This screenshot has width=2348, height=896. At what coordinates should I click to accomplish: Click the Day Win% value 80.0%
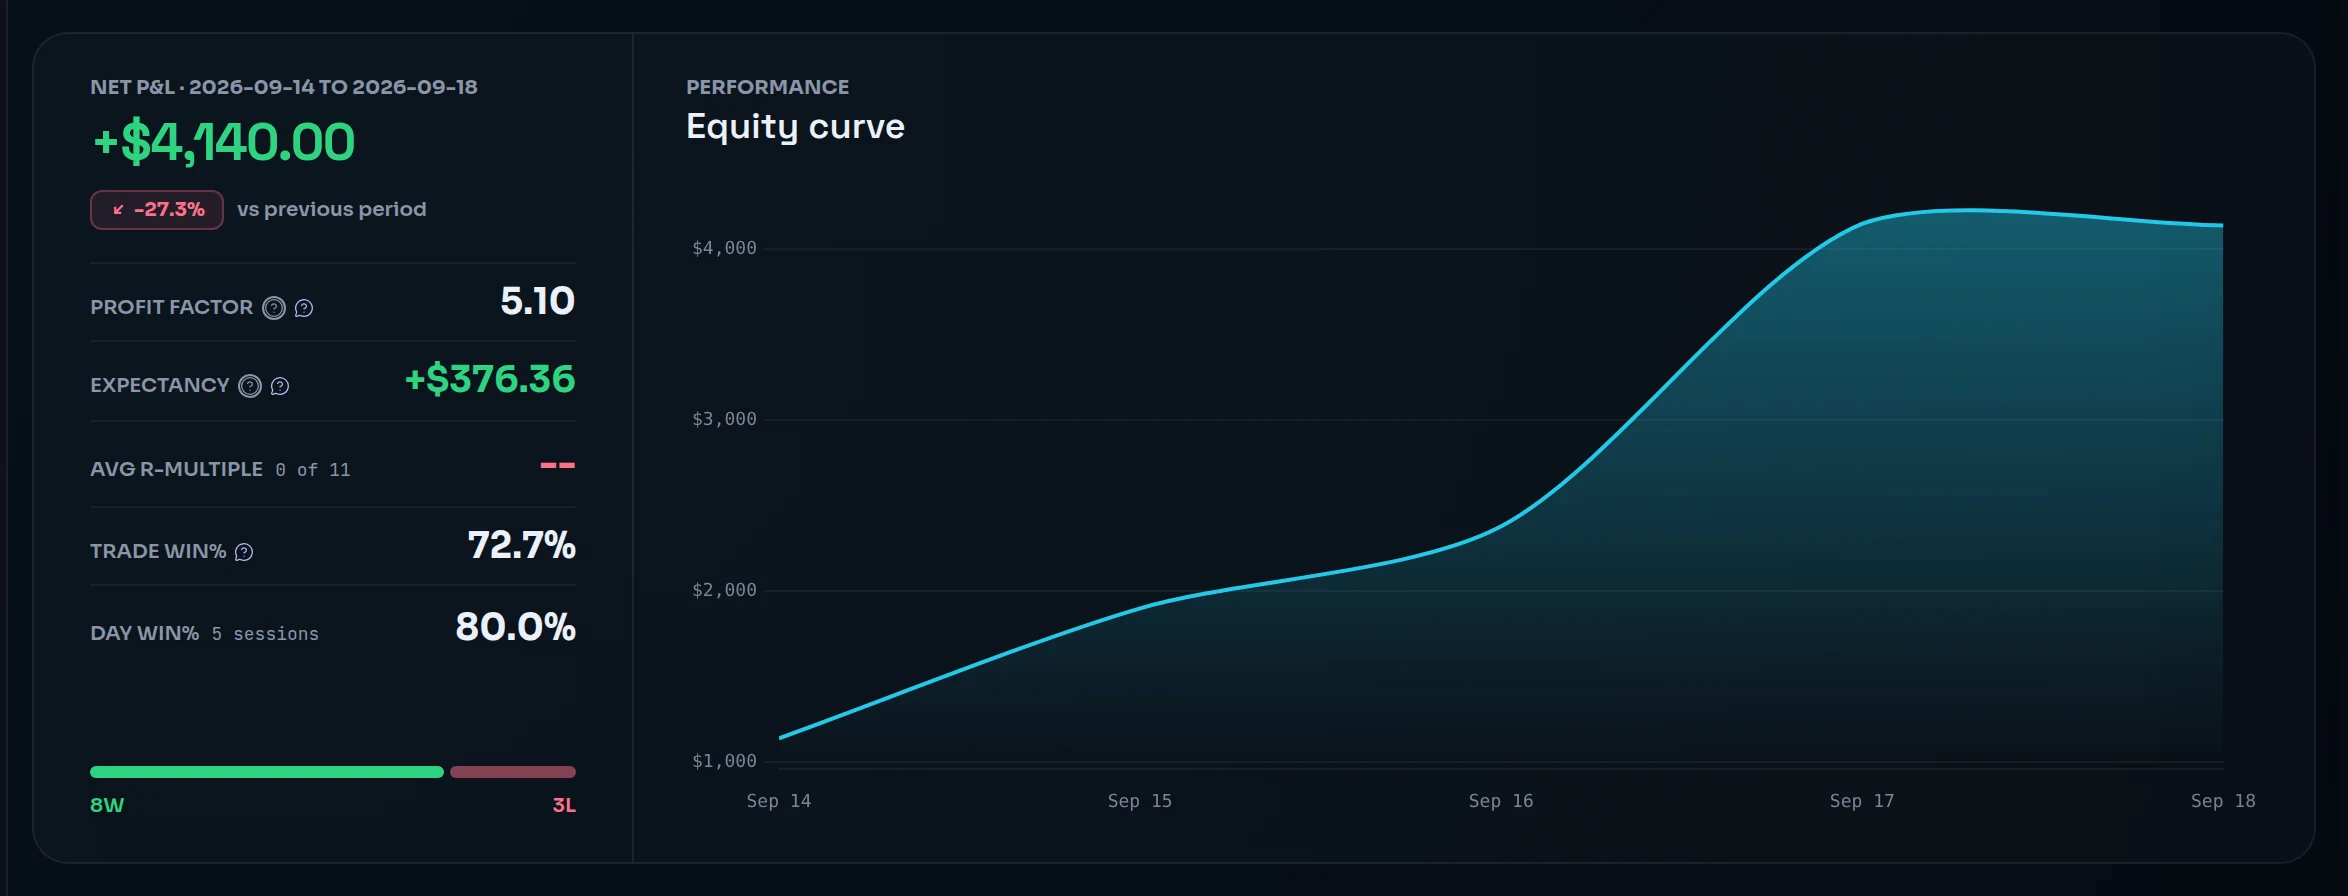516,627
